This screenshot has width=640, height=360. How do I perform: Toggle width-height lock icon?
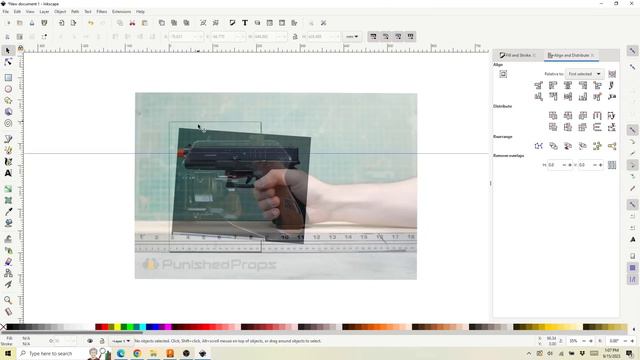click(x=295, y=37)
